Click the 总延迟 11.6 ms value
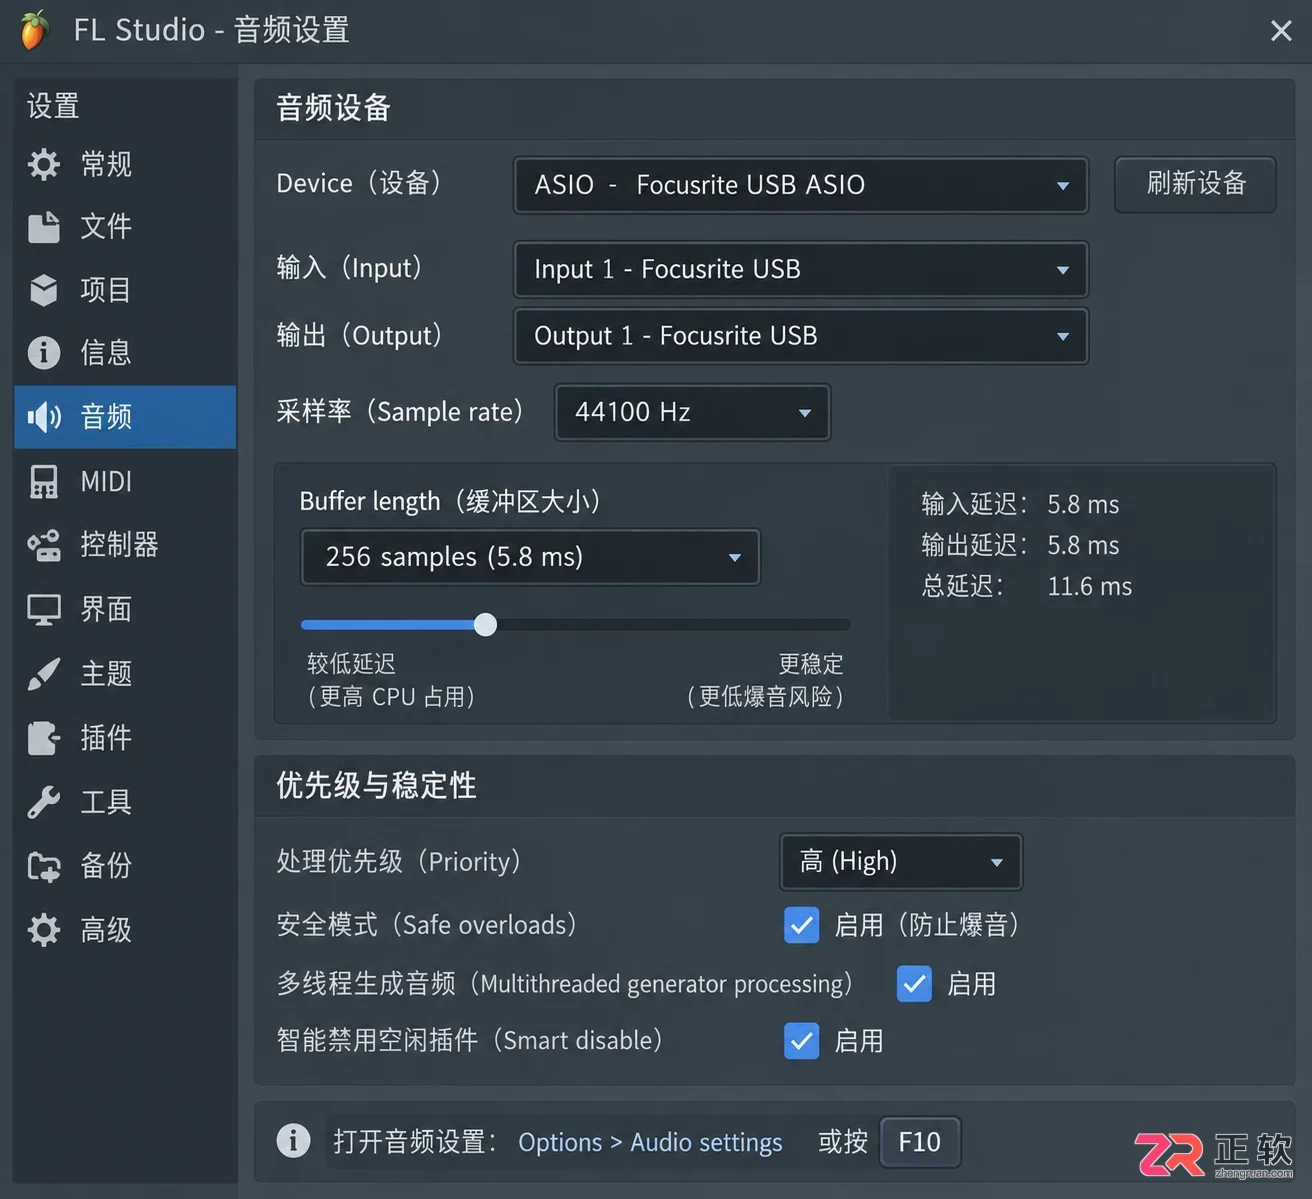This screenshot has width=1312, height=1199. click(x=1090, y=586)
